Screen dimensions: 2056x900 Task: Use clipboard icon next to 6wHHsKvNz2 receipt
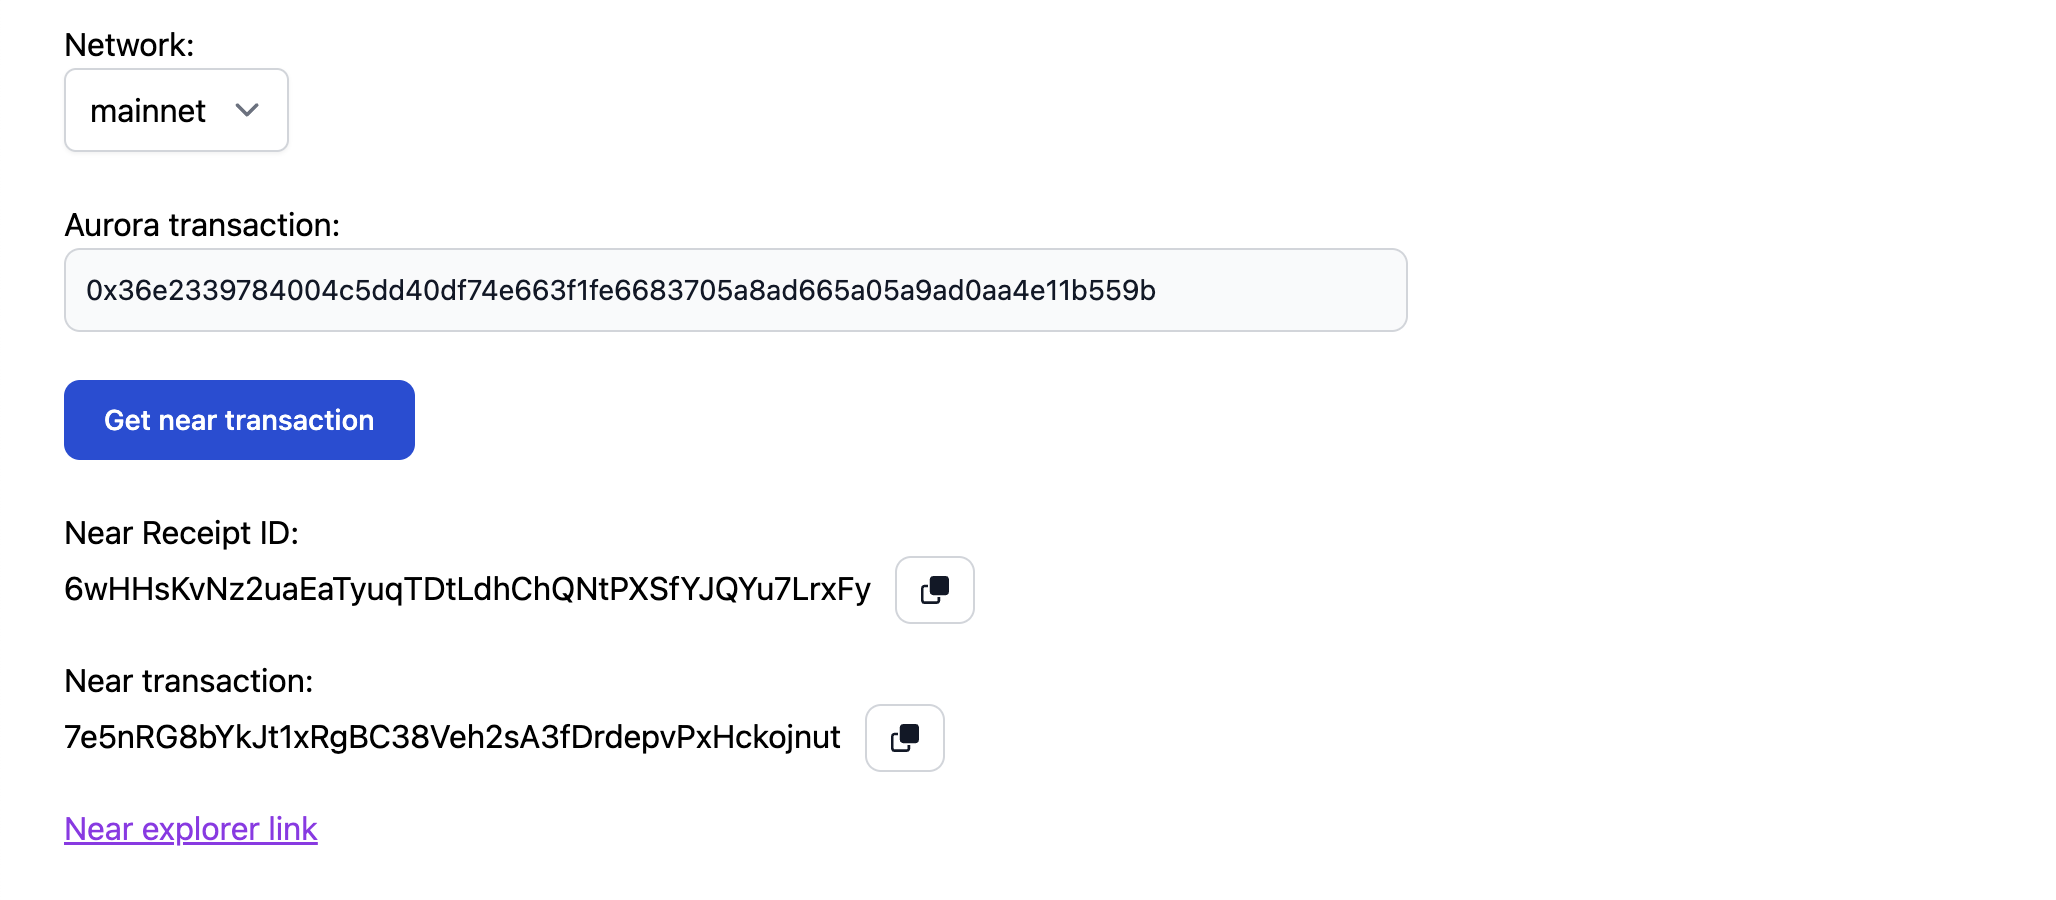[x=934, y=590]
